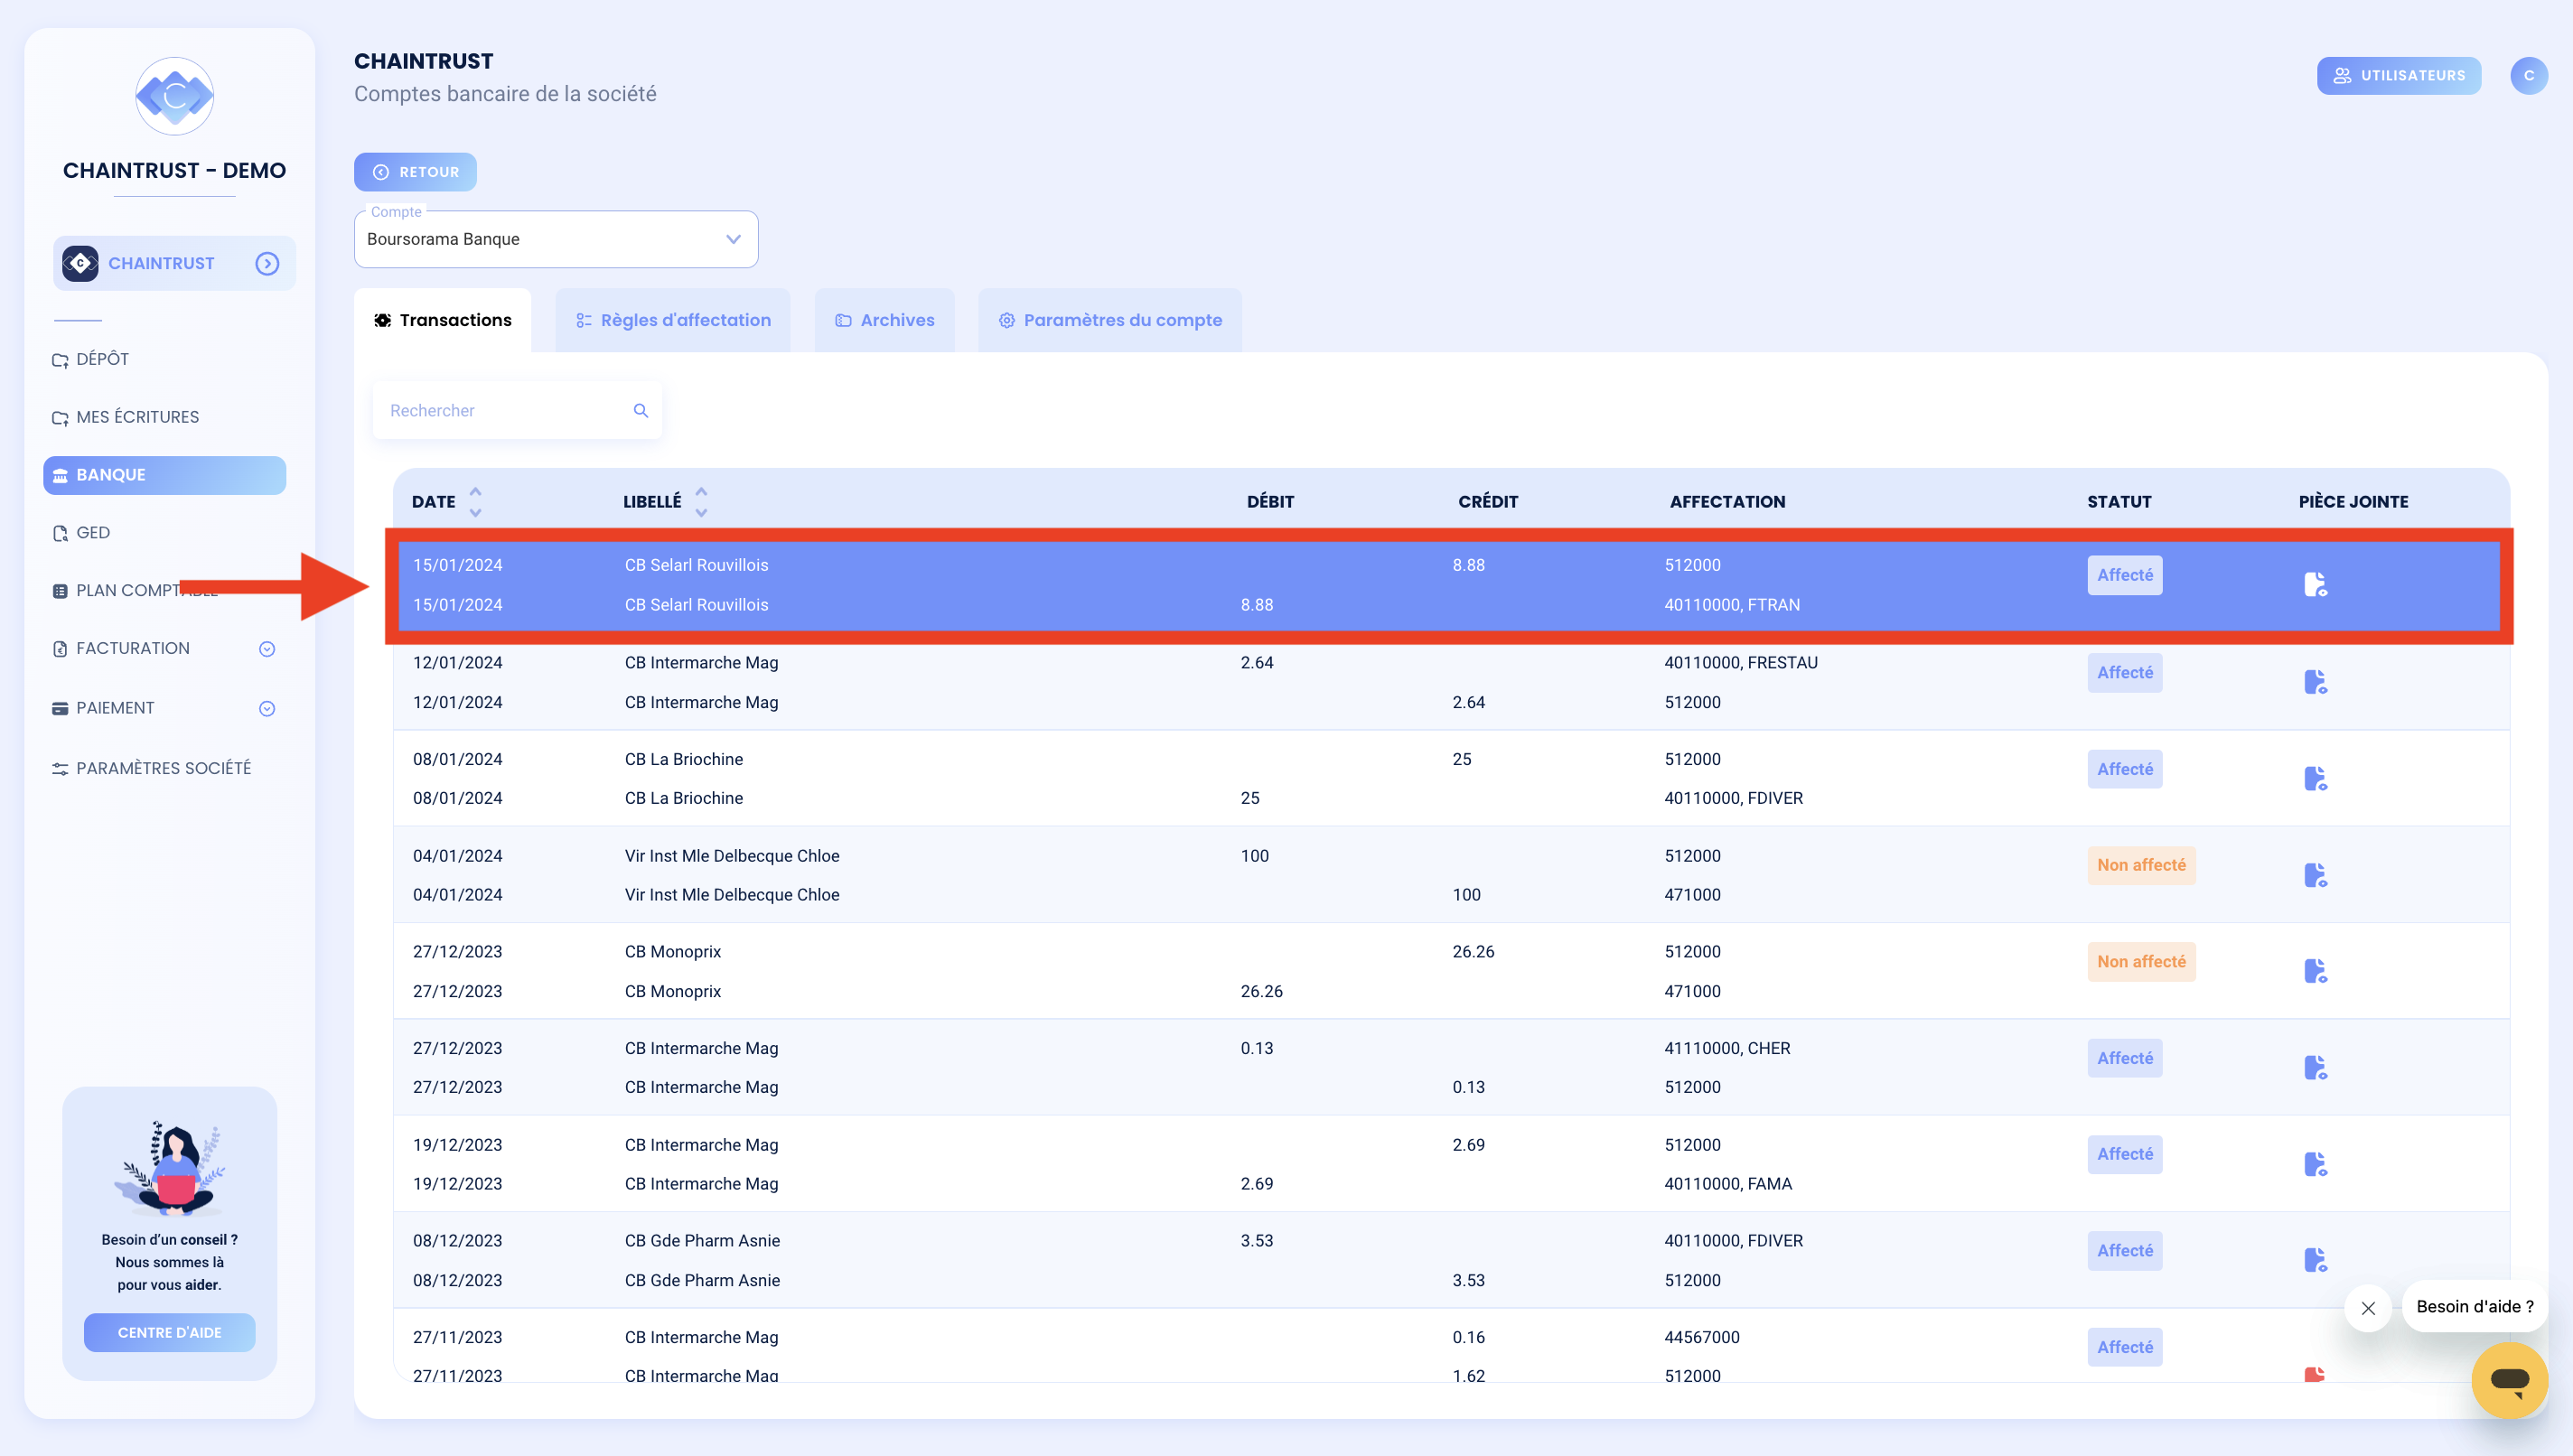Open the chat support bubble
Viewport: 2573px width, 1456px height.
click(2509, 1380)
